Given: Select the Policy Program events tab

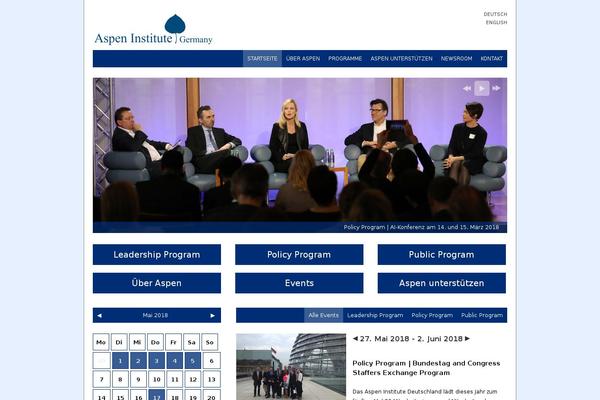Looking at the screenshot, I should (x=432, y=315).
